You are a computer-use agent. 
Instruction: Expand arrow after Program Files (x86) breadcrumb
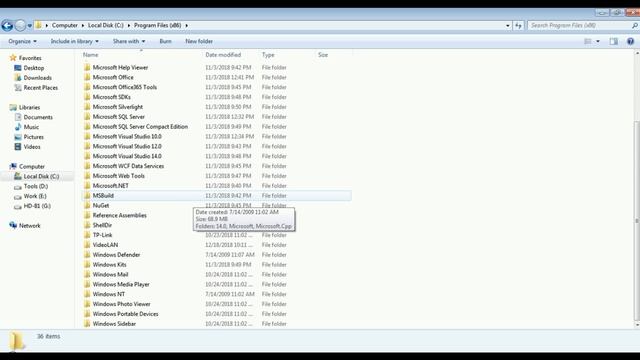click(x=187, y=25)
